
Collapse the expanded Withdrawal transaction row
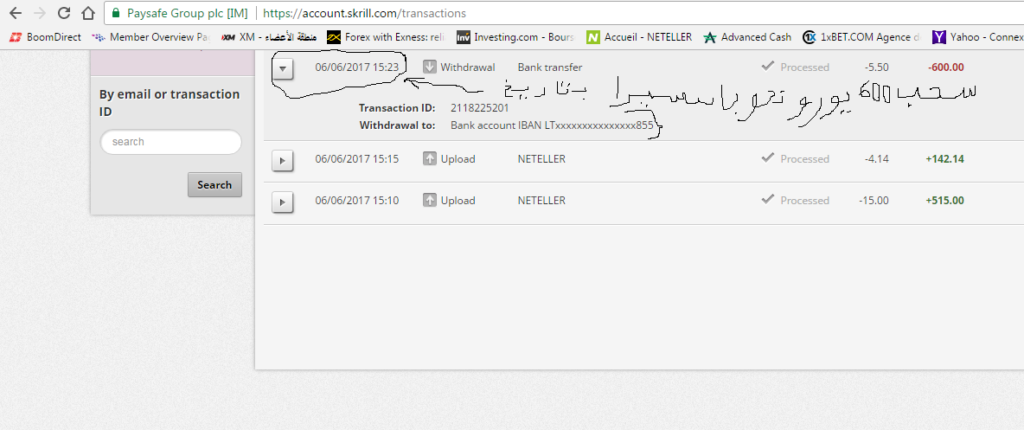(x=283, y=69)
